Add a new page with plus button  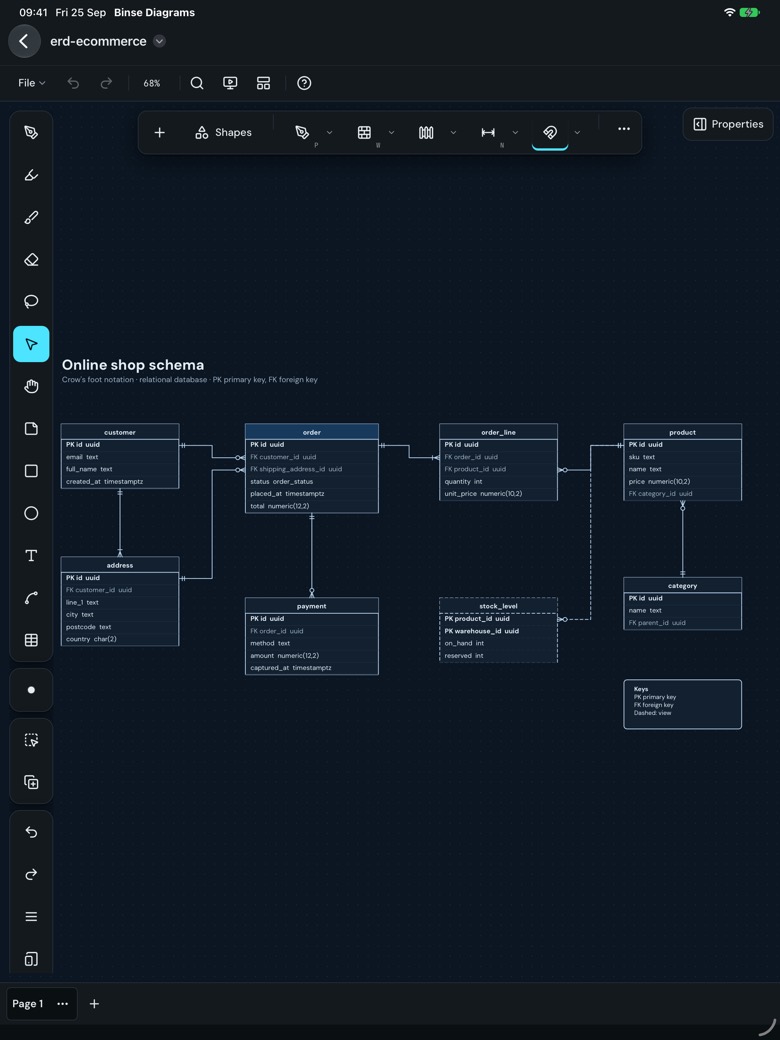coord(94,1004)
